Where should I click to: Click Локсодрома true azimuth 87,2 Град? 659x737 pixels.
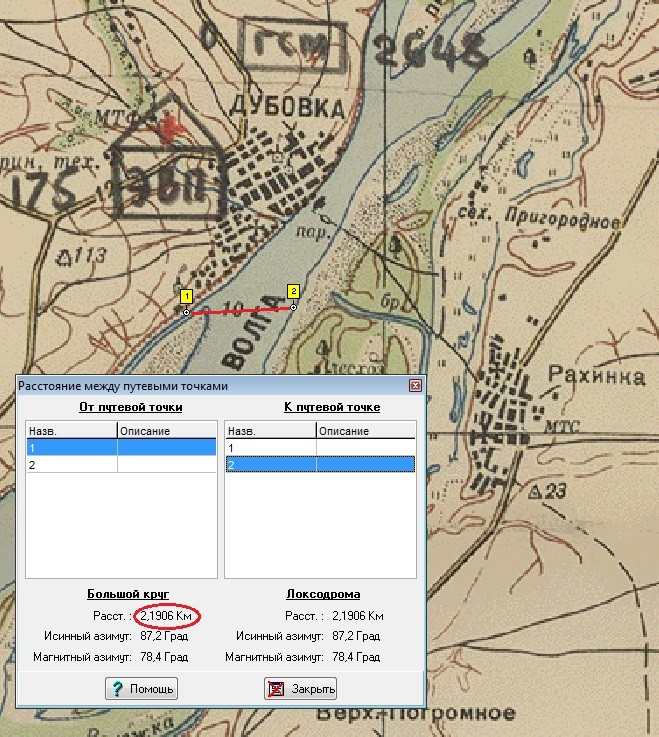[x=356, y=636]
